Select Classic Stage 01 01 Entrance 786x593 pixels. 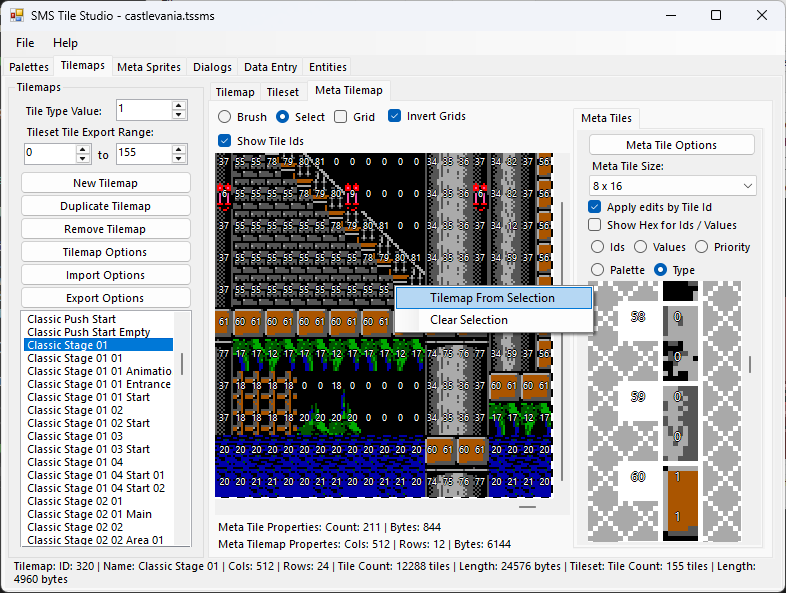pos(98,384)
